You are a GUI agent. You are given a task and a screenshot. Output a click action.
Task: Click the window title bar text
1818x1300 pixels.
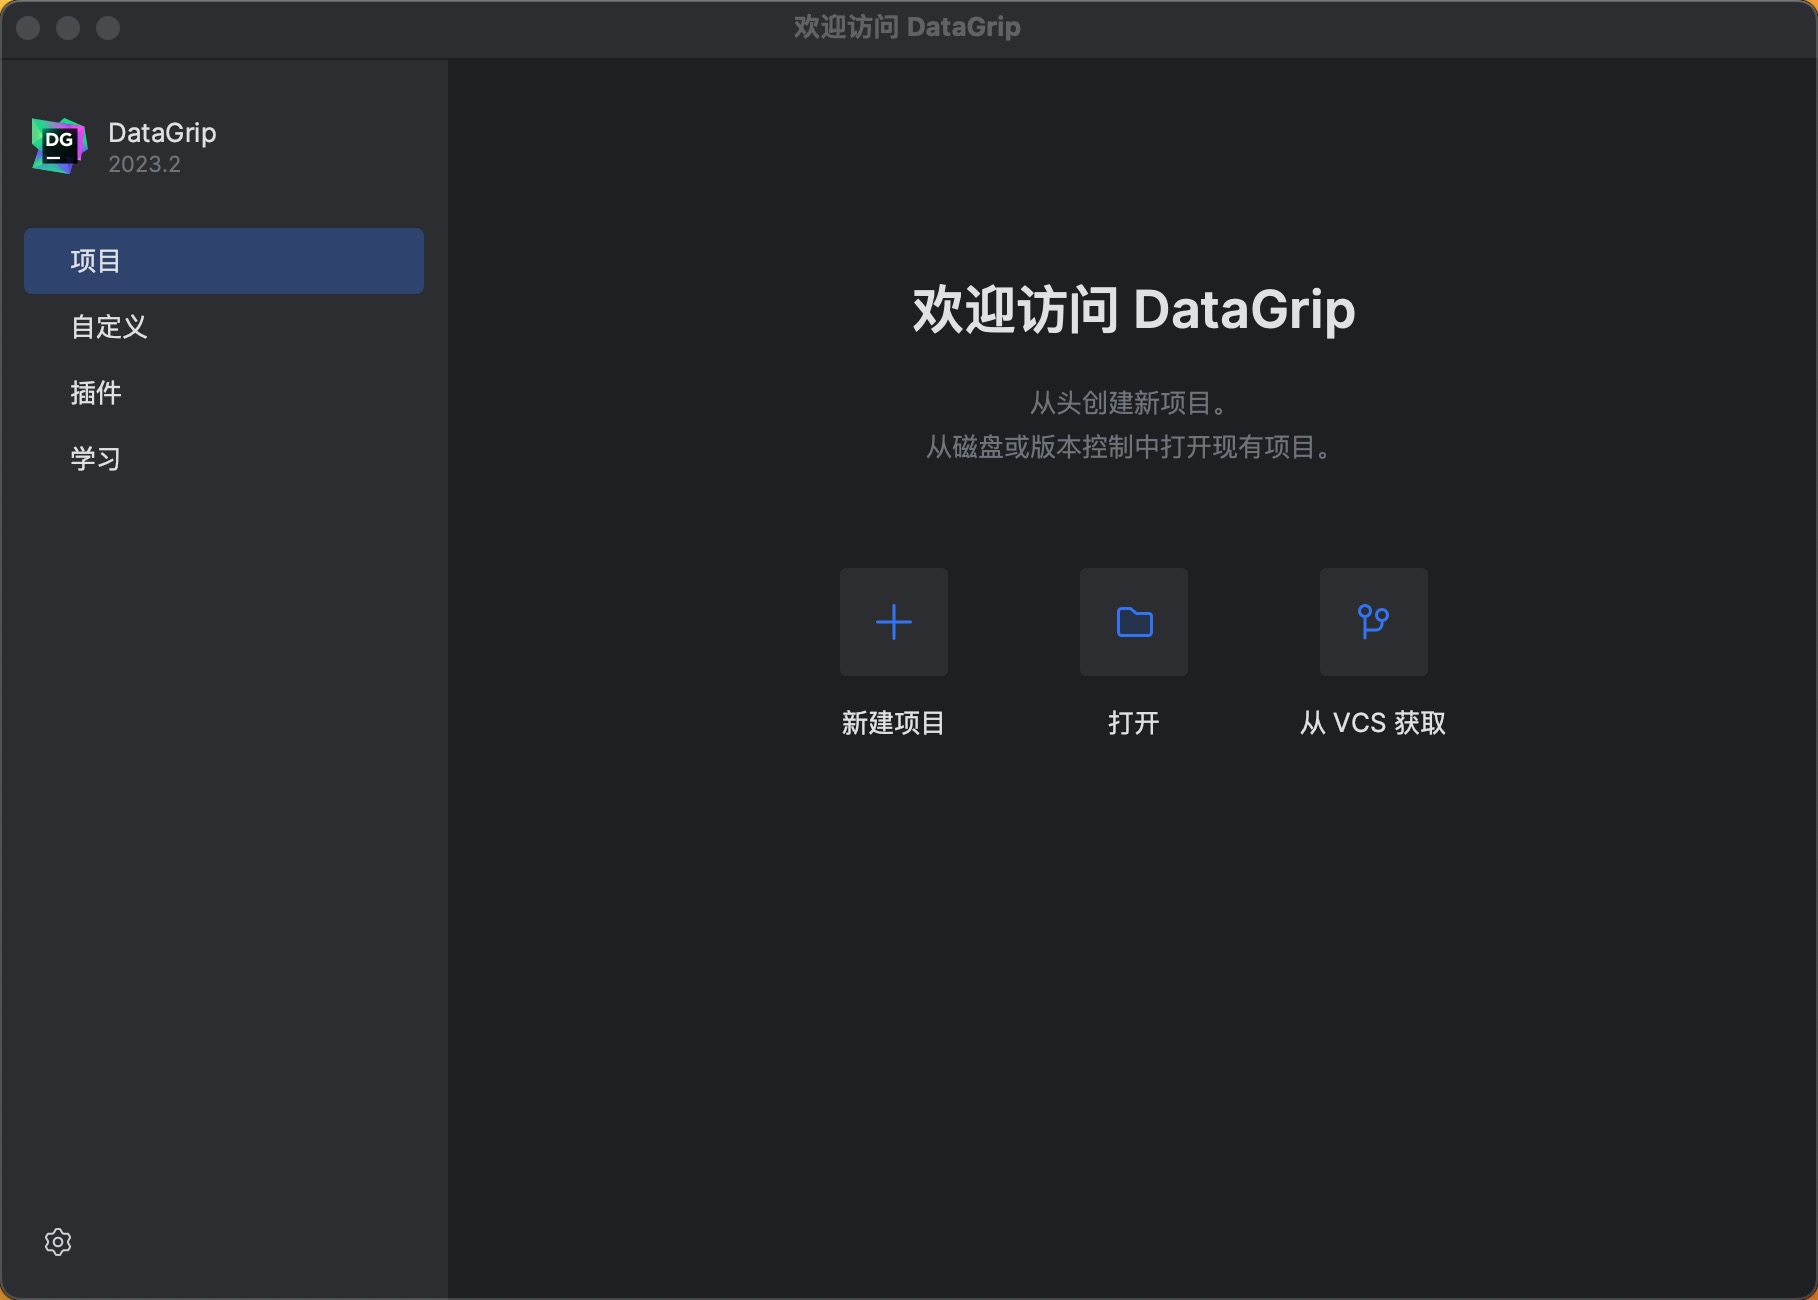907,27
